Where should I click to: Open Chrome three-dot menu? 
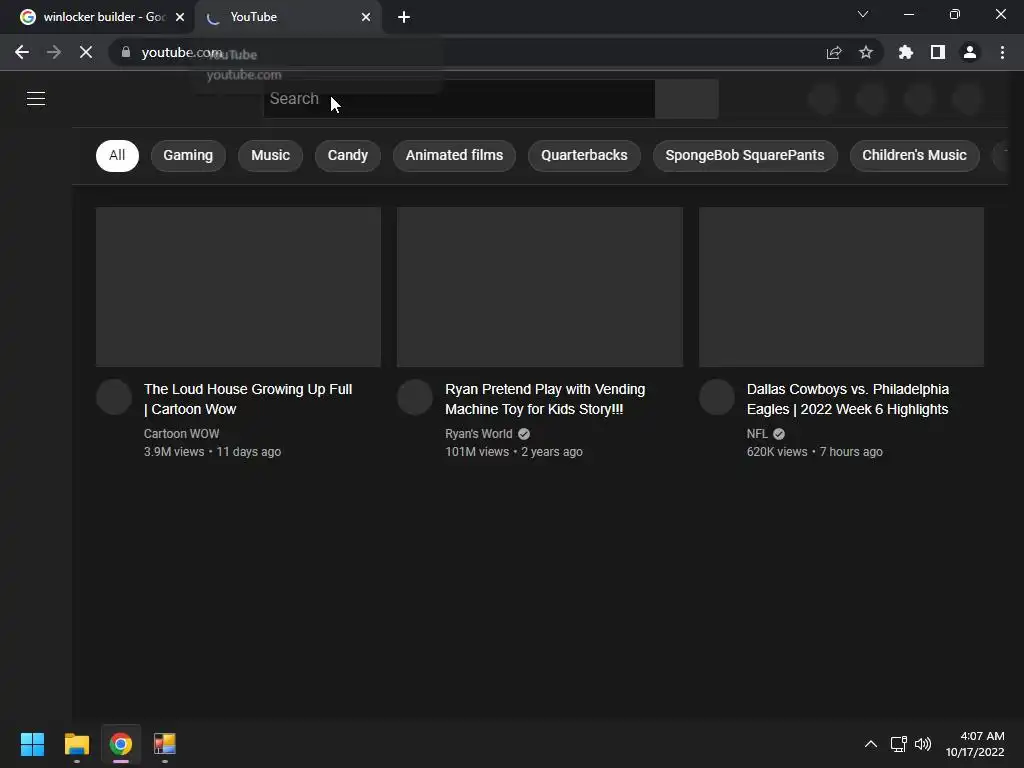(x=1002, y=52)
